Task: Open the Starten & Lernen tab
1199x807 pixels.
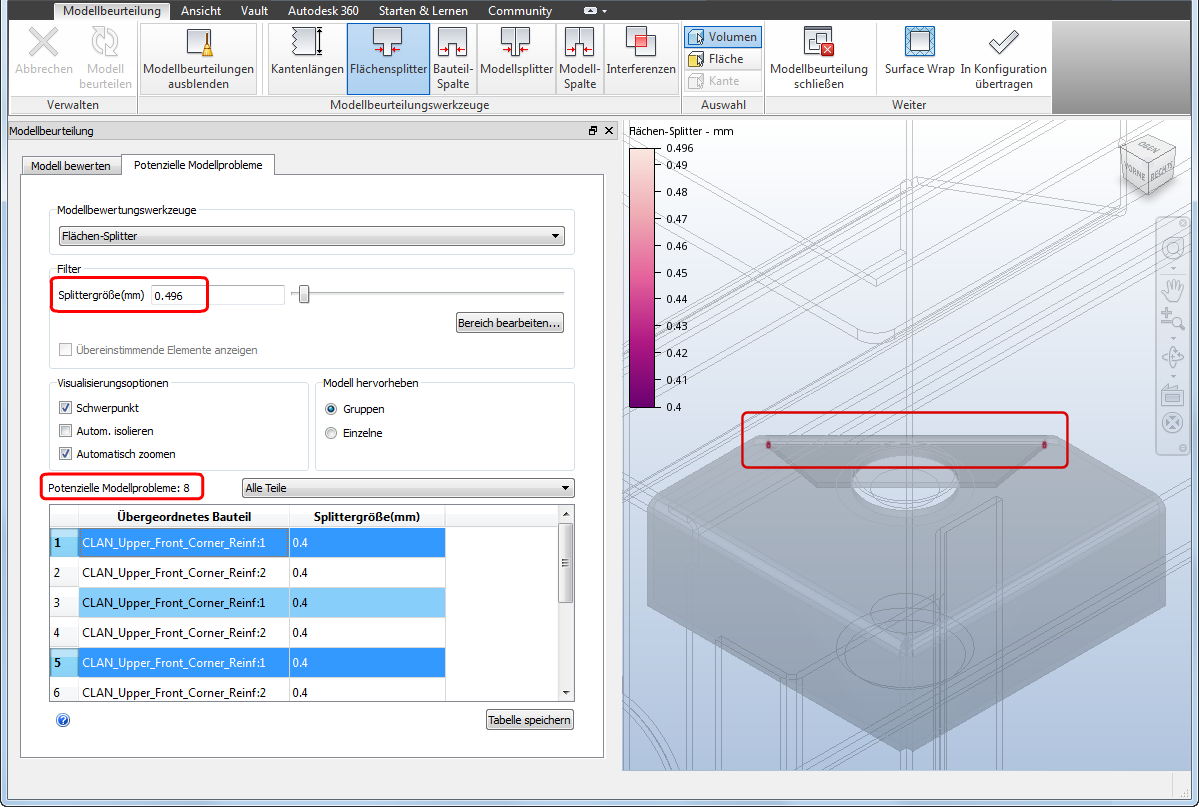Action: 423,11
